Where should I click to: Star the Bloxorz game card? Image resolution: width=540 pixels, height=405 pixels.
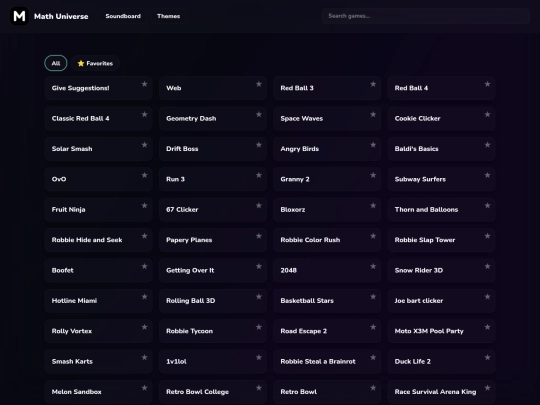(x=373, y=206)
